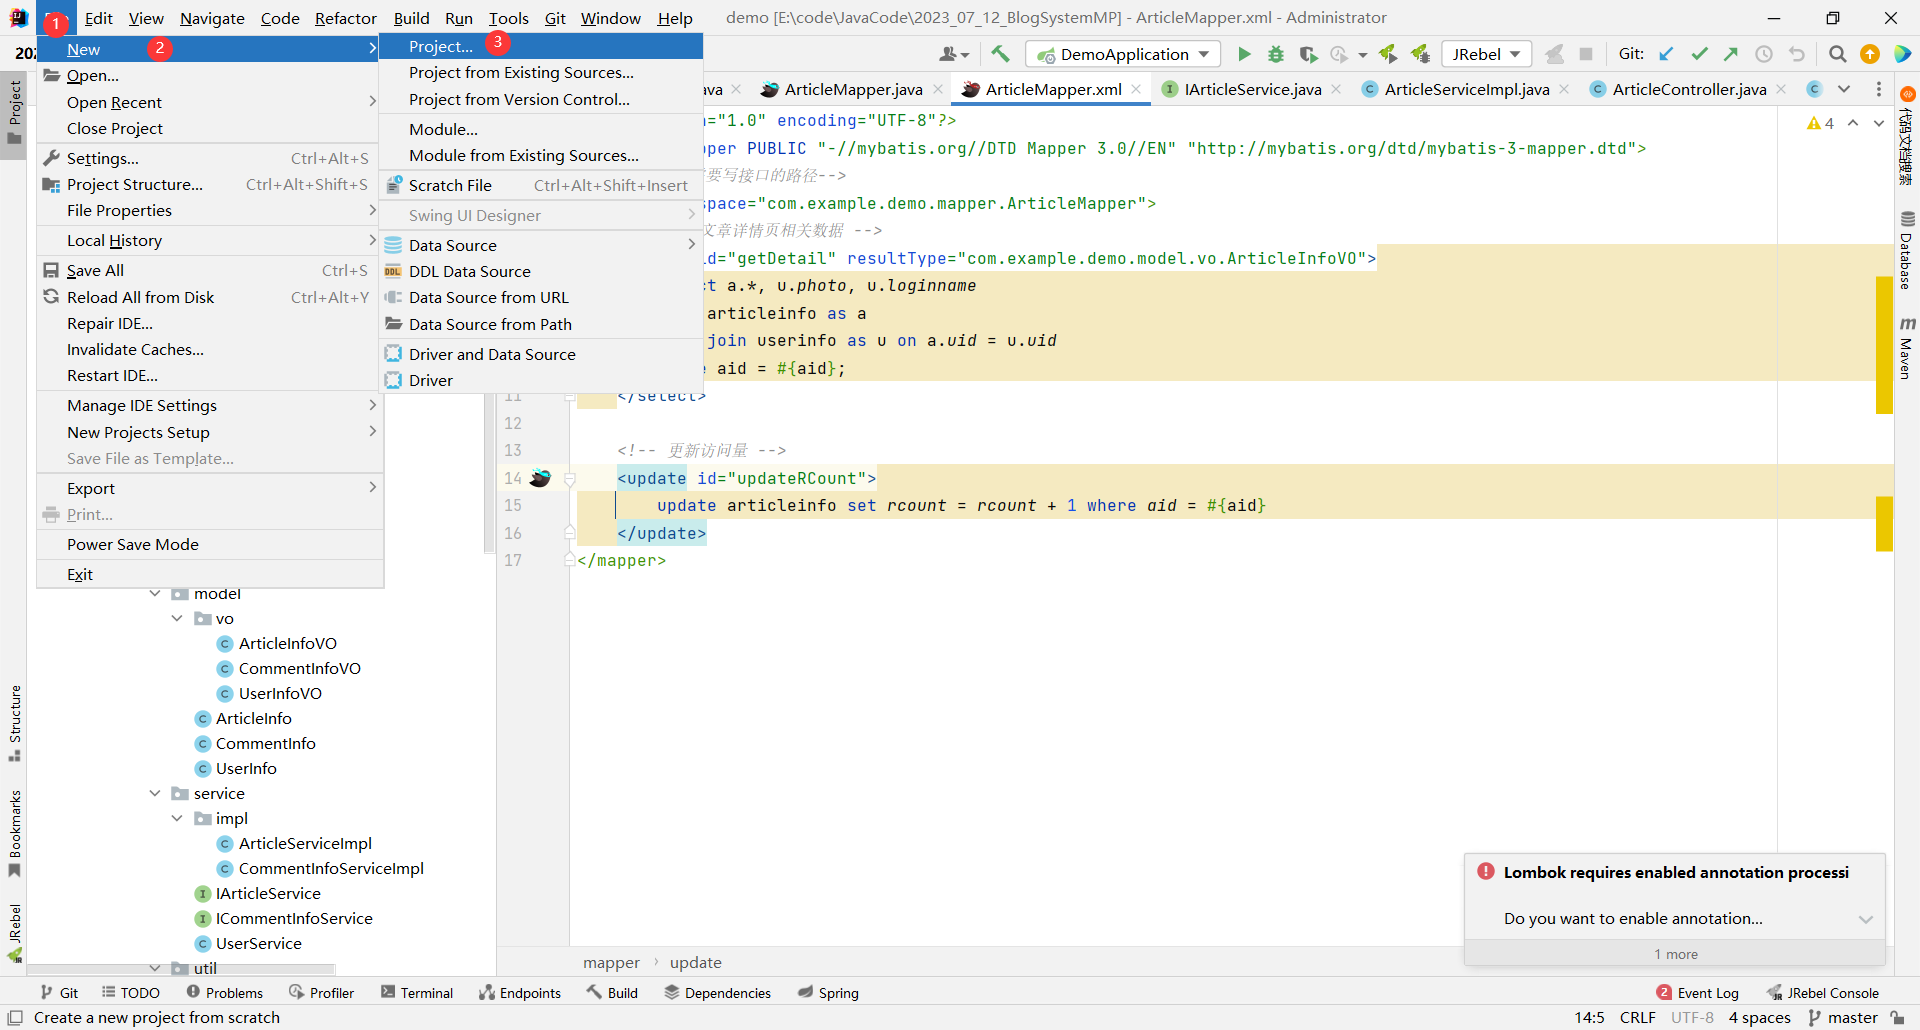Select Project... in the New submenu
Viewport: 1920px width, 1030px height.
point(441,47)
